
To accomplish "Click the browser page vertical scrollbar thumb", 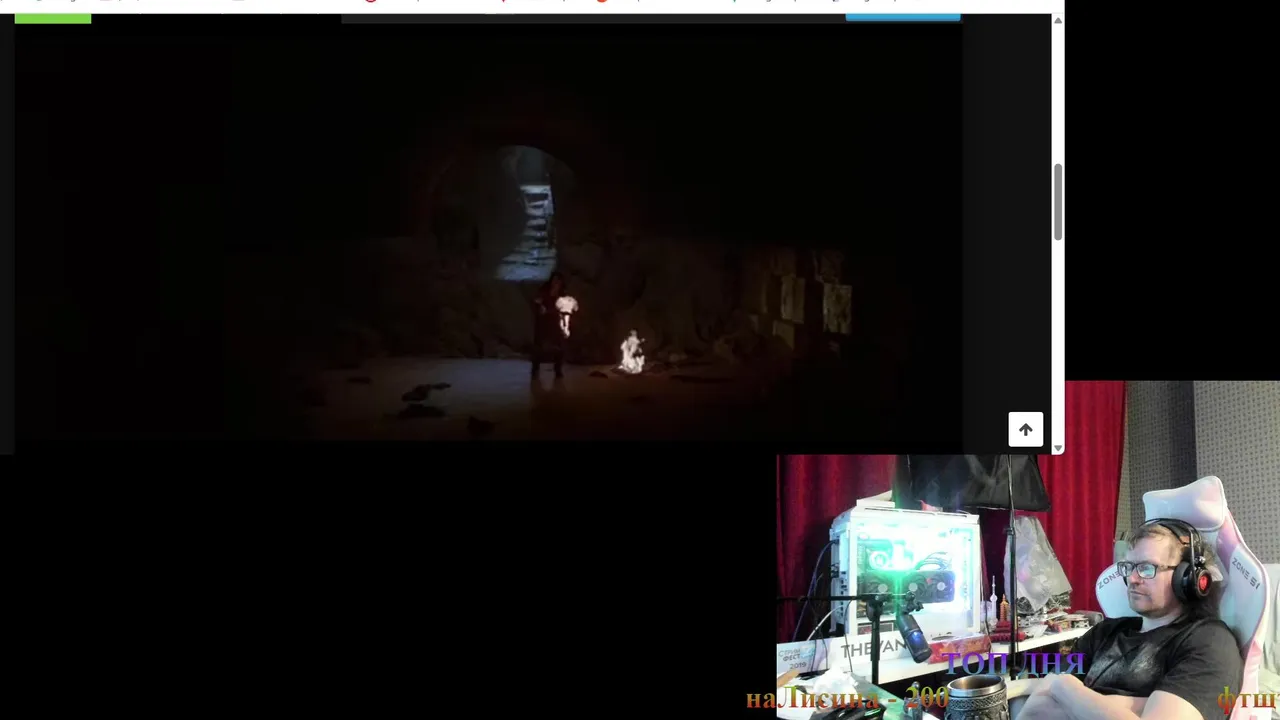I will coord(1058,202).
